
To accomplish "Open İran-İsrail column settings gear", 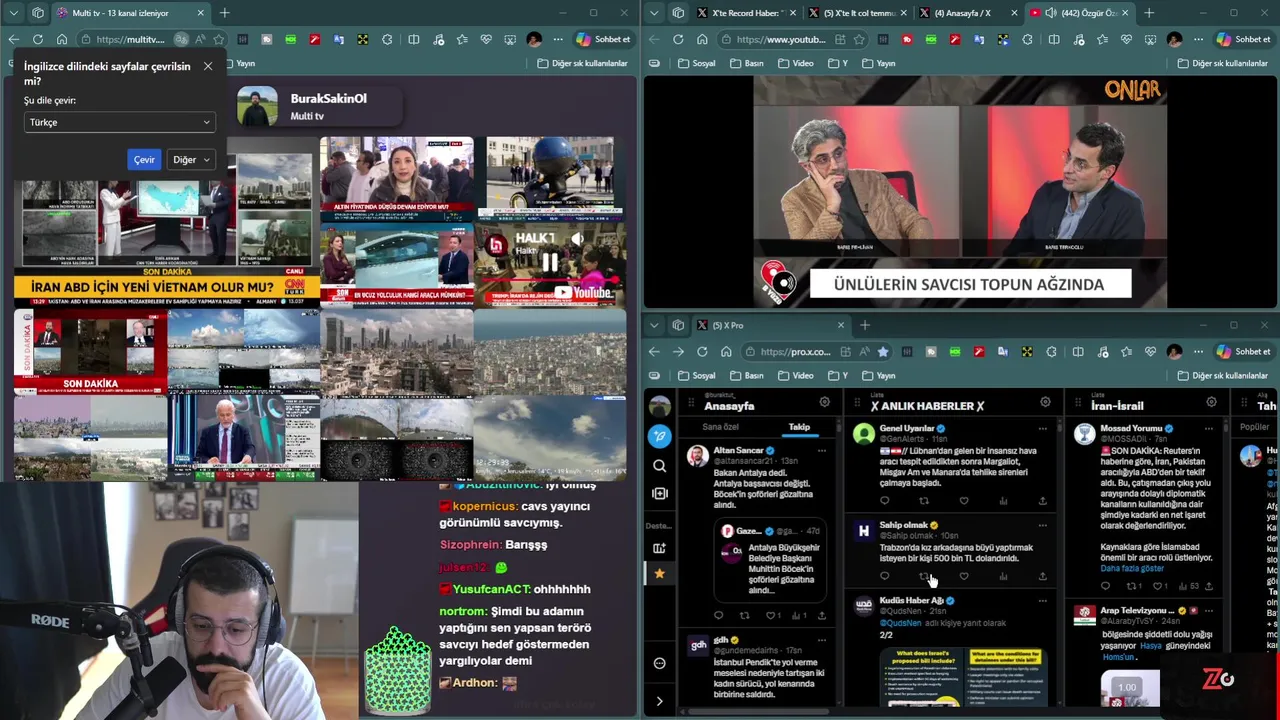I will [x=1211, y=402].
